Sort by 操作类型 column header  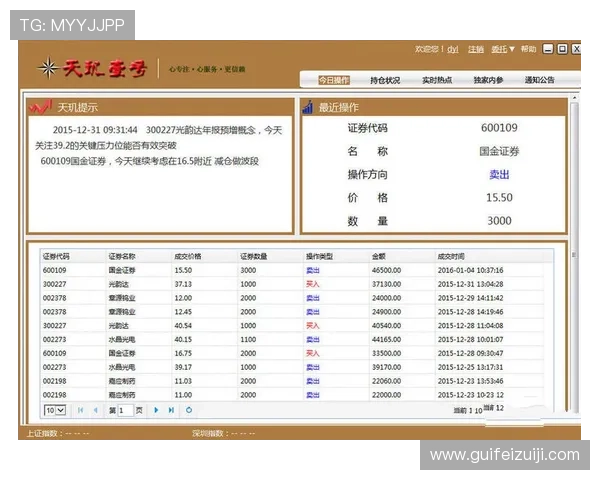tap(320, 256)
